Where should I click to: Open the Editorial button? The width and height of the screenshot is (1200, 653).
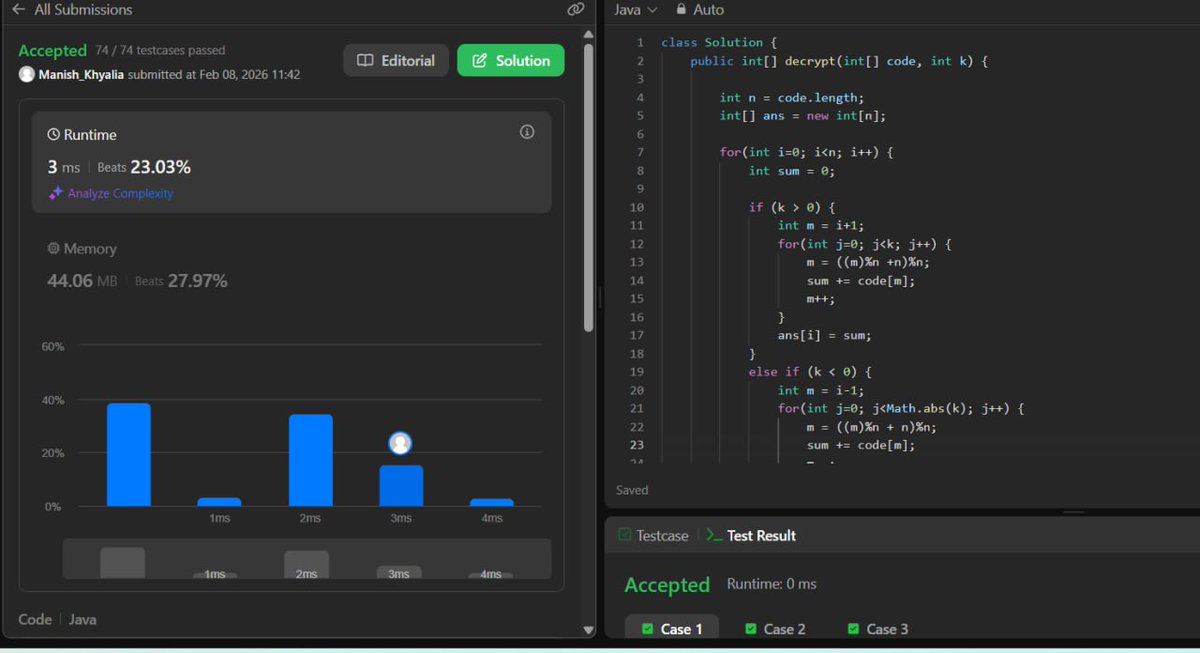(x=396, y=60)
